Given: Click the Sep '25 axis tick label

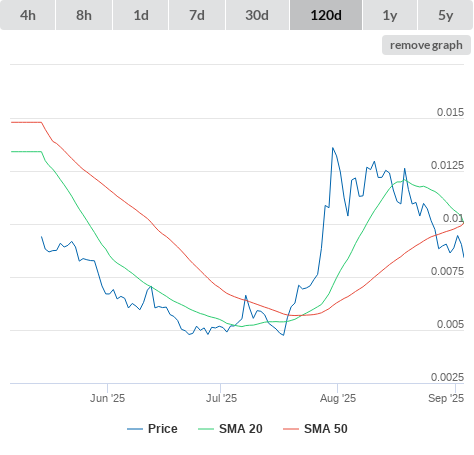Looking at the screenshot, I should (446, 398).
